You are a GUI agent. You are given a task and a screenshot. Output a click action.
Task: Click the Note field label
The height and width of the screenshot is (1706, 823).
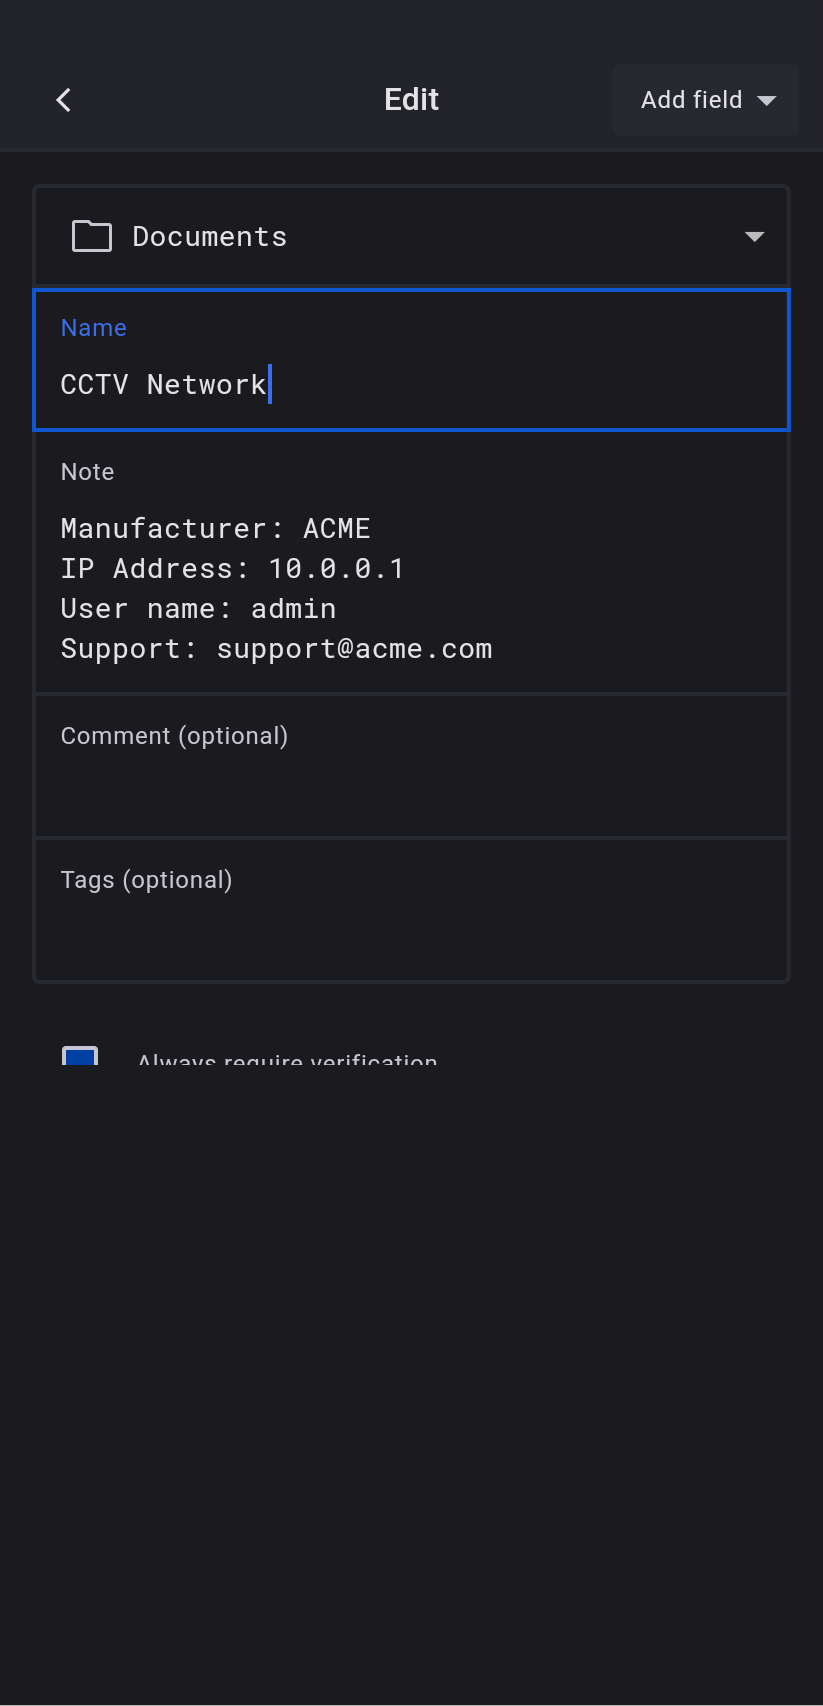[88, 472]
